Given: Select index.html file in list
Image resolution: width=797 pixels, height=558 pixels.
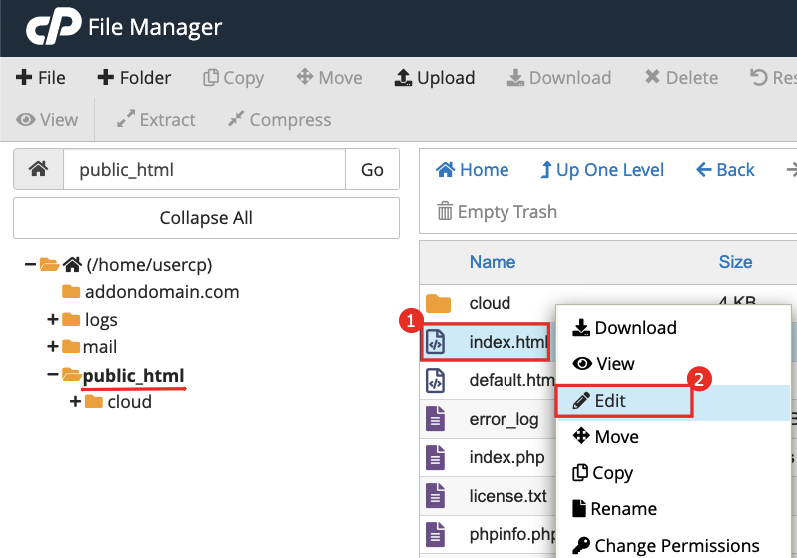Looking at the screenshot, I should pos(508,342).
